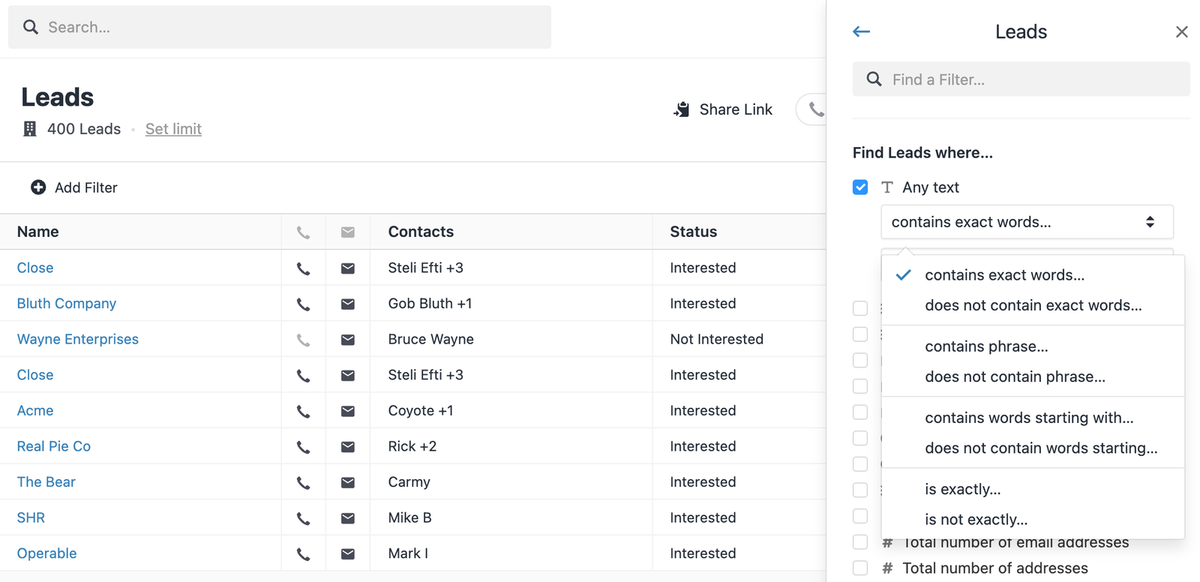Click the email icon in The Bear row

point(348,483)
